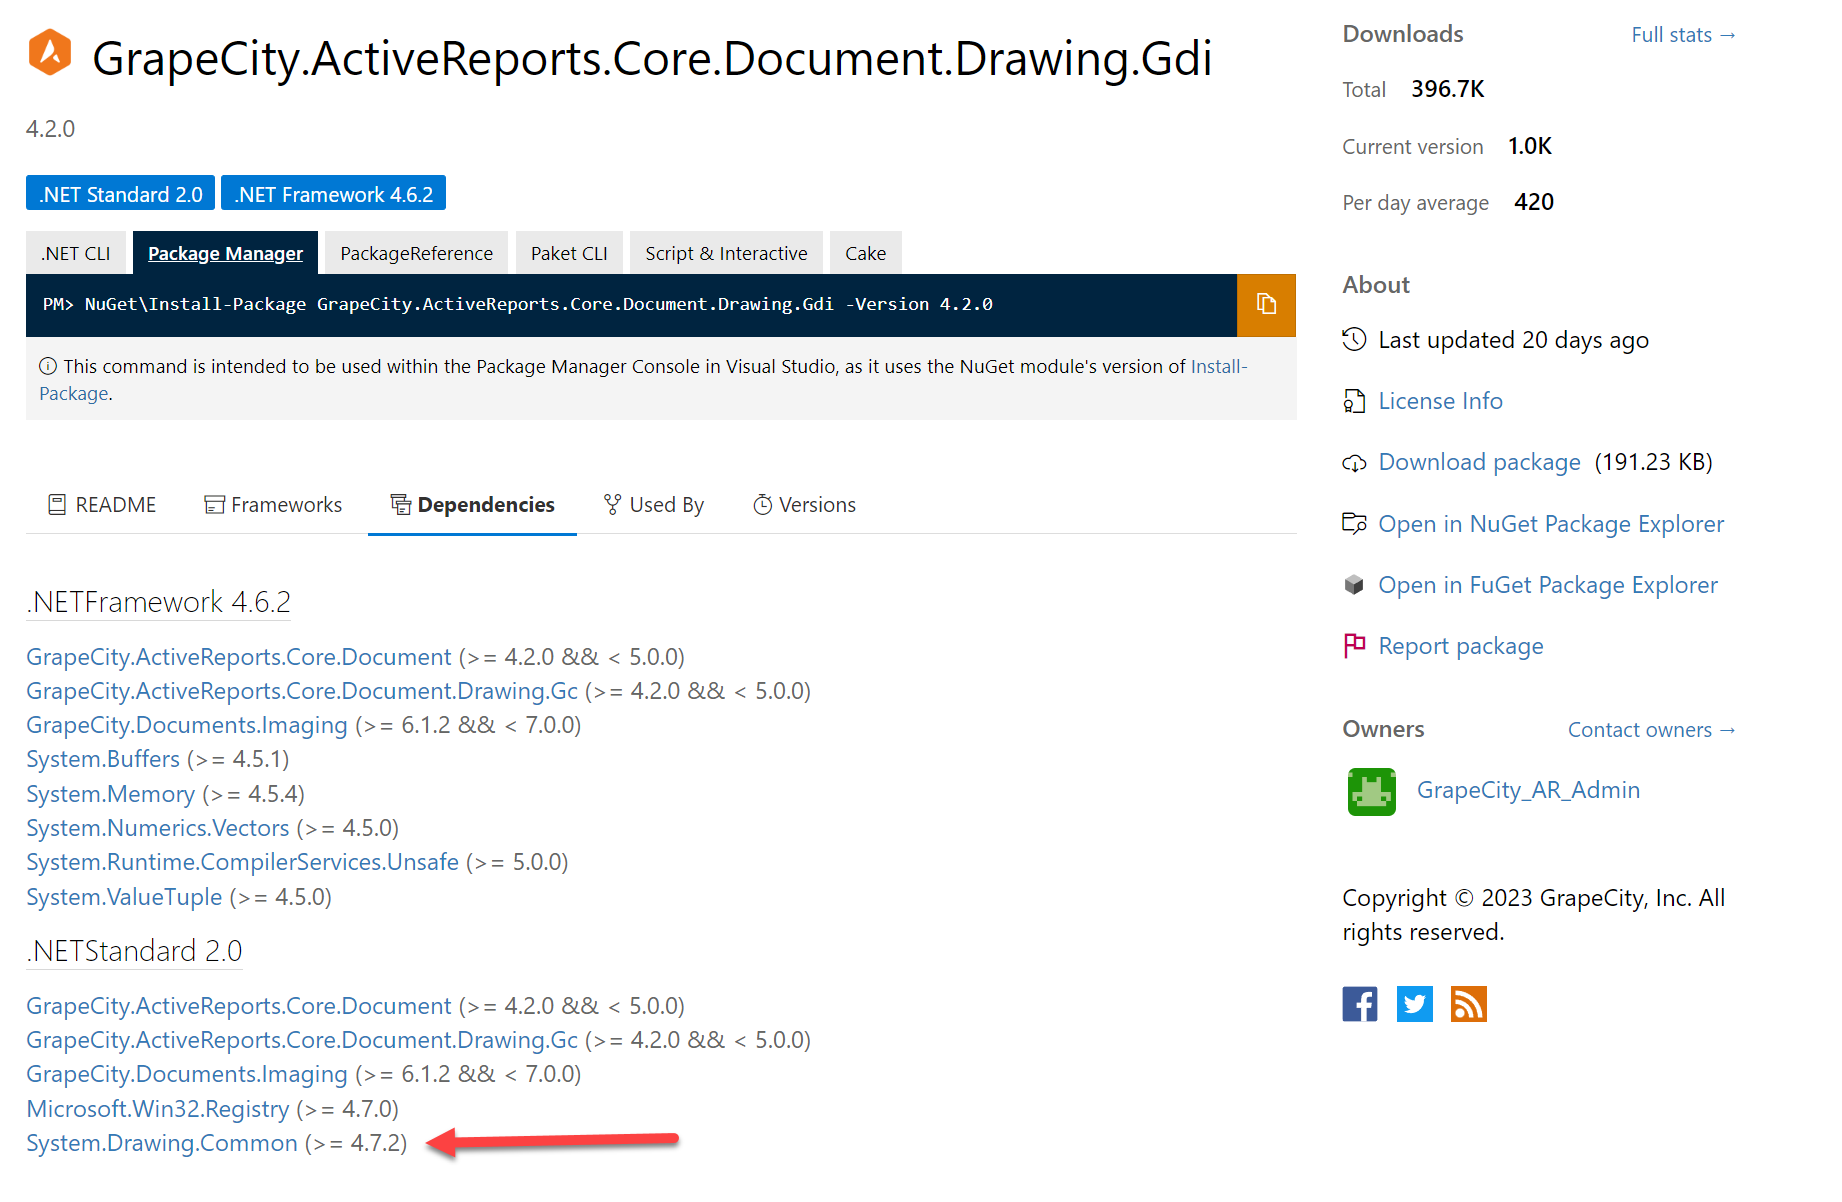
Task: Open the License Info link
Action: point(1440,401)
